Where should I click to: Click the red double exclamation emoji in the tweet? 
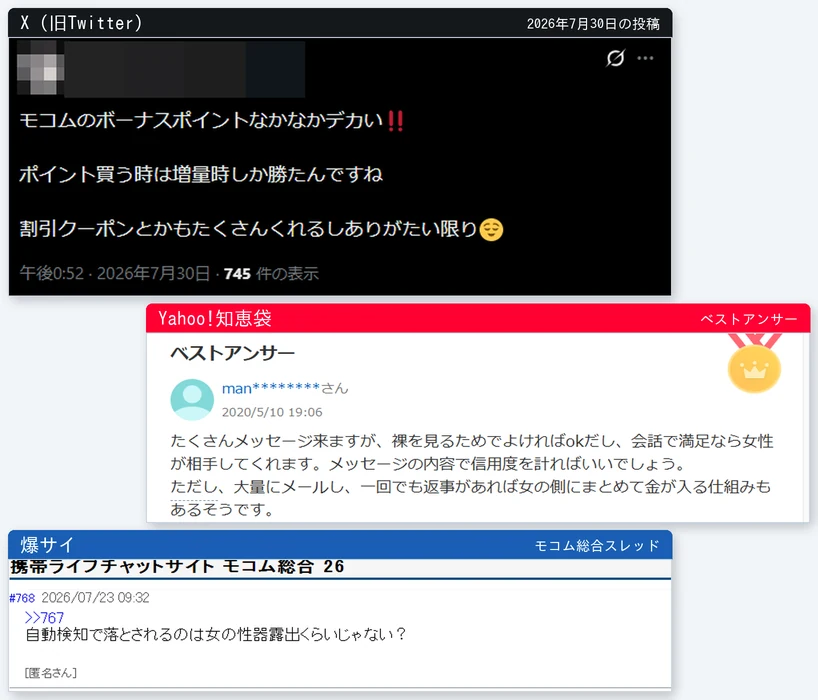point(395,120)
